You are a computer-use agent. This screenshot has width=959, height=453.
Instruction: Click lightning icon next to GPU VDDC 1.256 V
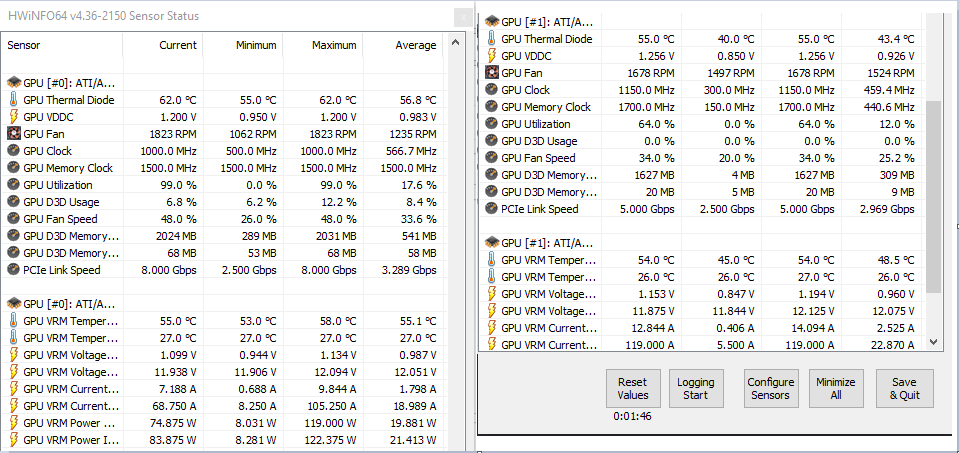[x=492, y=56]
